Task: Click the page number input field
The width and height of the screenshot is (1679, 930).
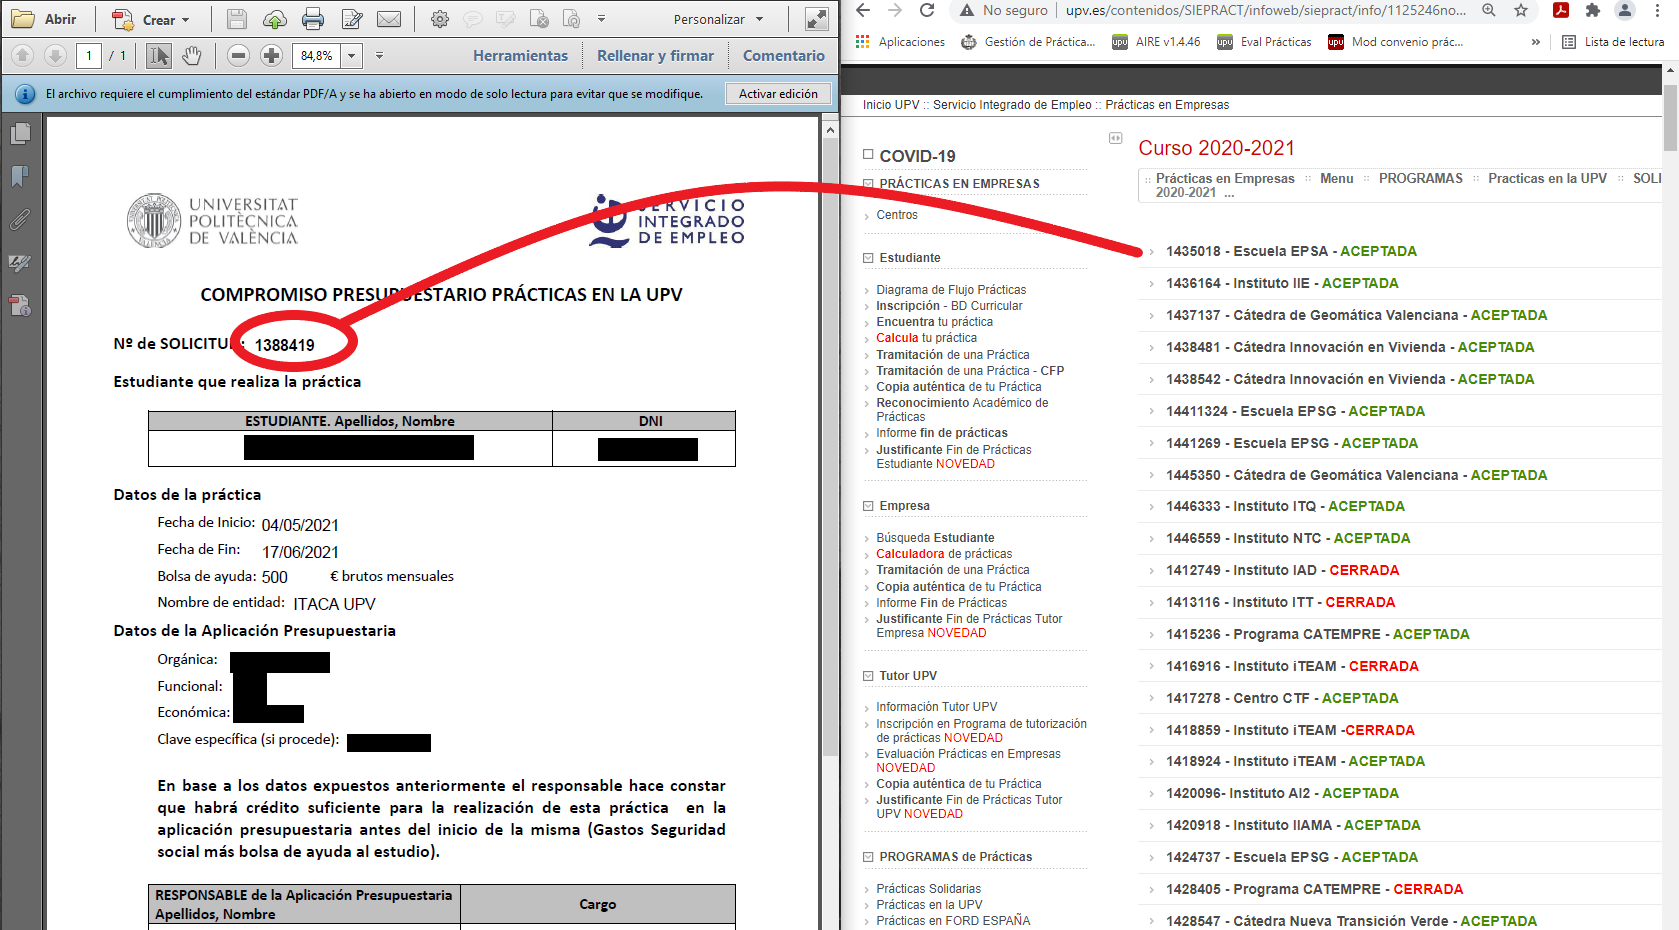Action: 89,56
